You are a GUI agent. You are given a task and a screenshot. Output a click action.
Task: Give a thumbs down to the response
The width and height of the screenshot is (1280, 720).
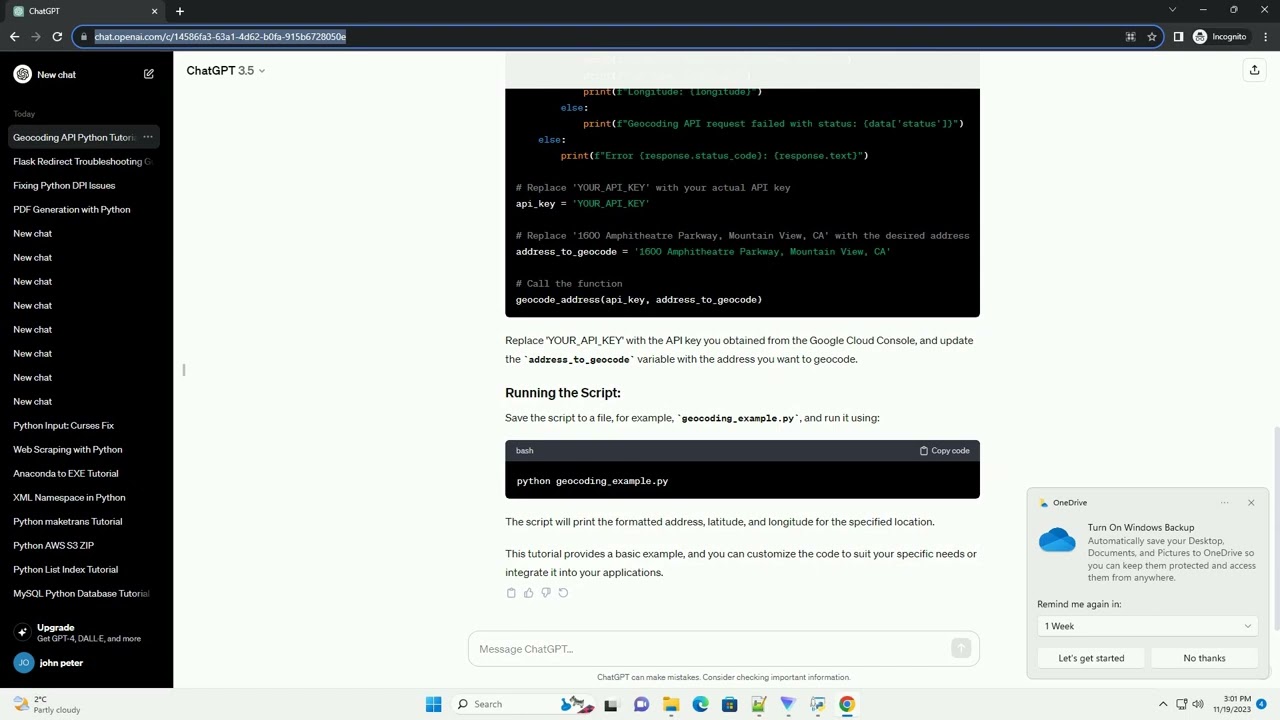point(545,593)
